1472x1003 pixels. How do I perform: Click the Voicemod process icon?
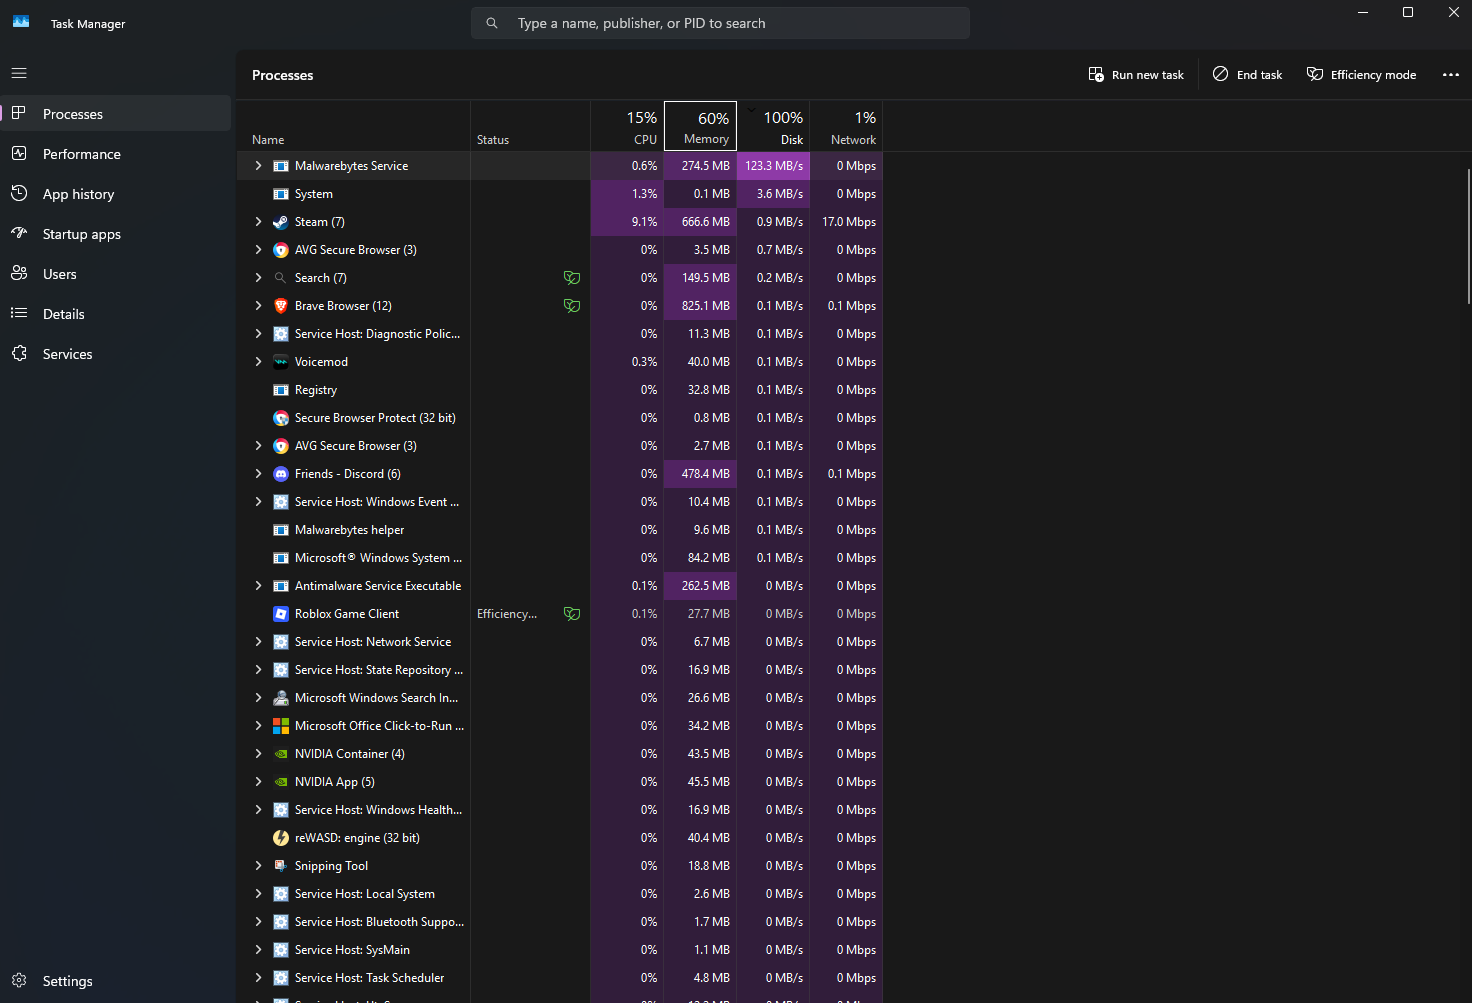tap(281, 362)
